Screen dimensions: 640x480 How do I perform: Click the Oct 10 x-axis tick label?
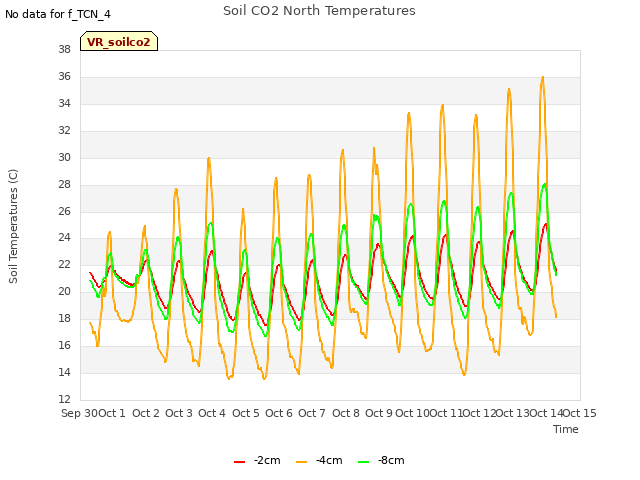[x=412, y=413]
